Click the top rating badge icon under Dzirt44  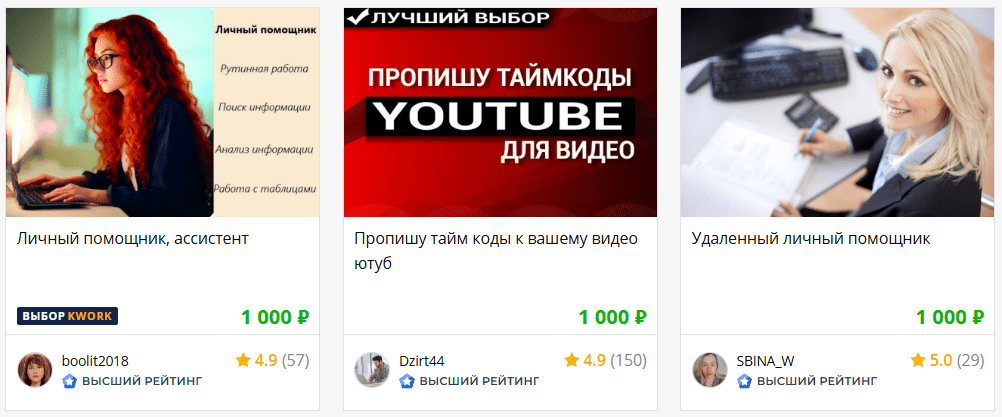pyautogui.click(x=407, y=382)
